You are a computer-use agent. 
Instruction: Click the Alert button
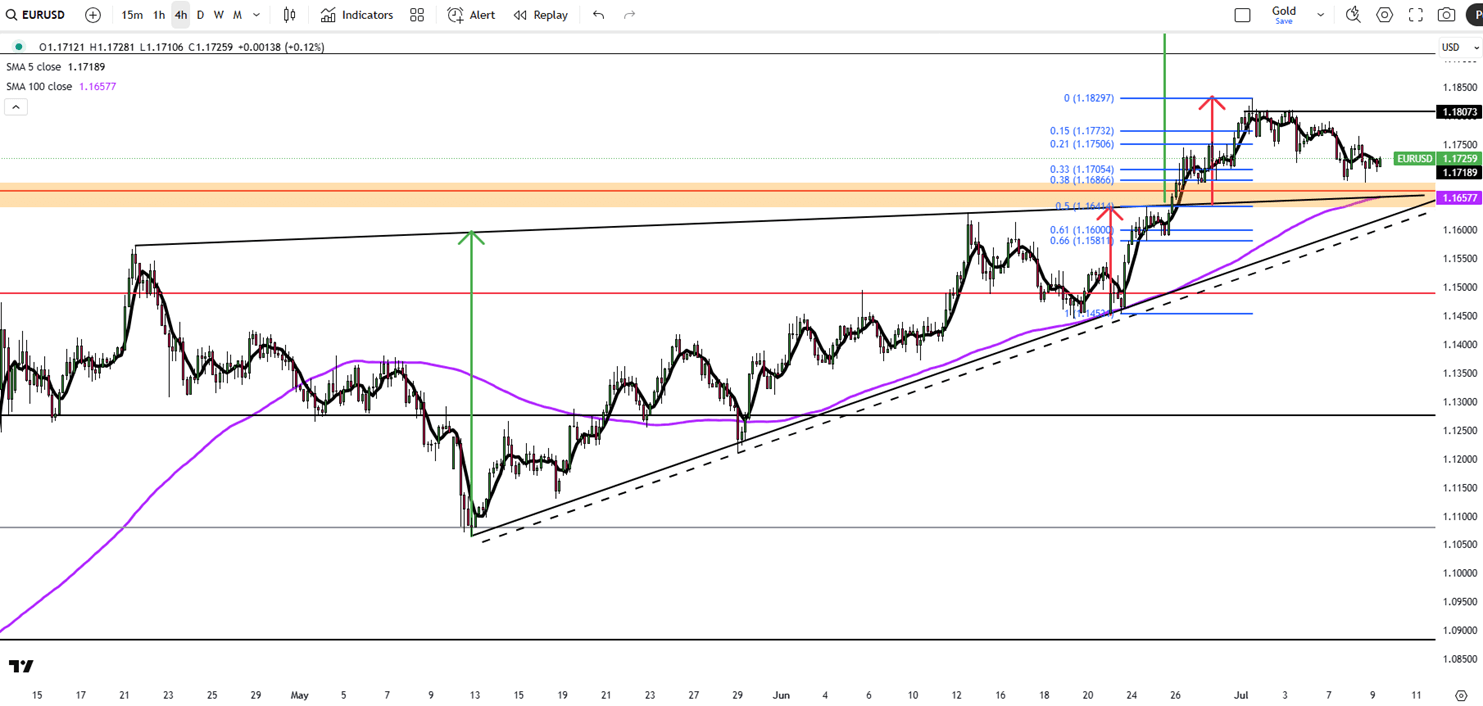pos(471,15)
